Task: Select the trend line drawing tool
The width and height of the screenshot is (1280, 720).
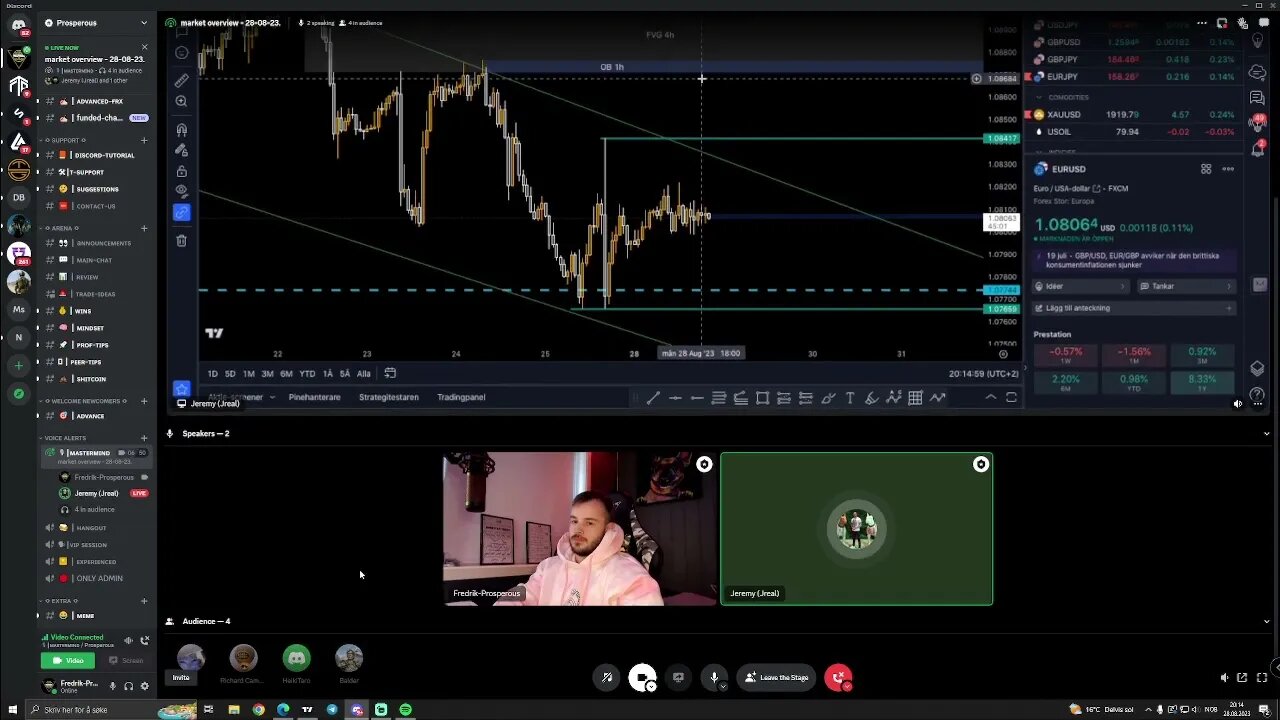Action: click(x=653, y=398)
